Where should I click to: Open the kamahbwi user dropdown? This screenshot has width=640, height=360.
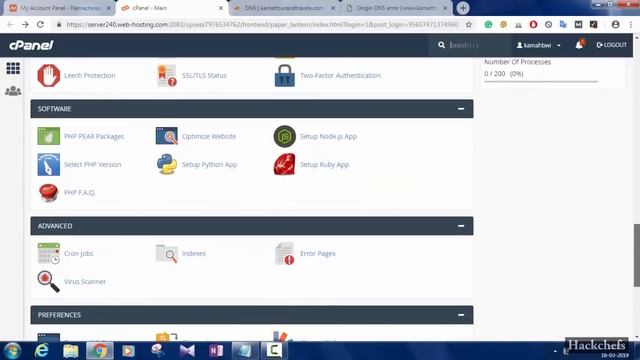[x=538, y=45]
